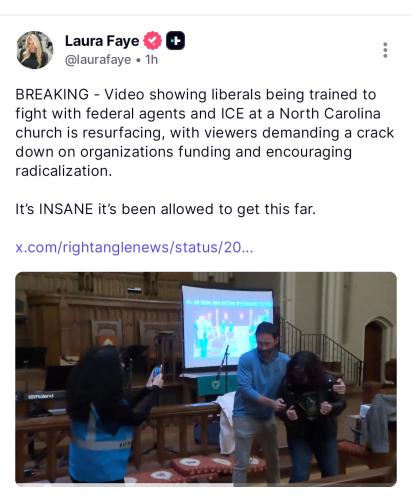Click the pink verified checkmark badge
This screenshot has height=500, width=412.
152,41
